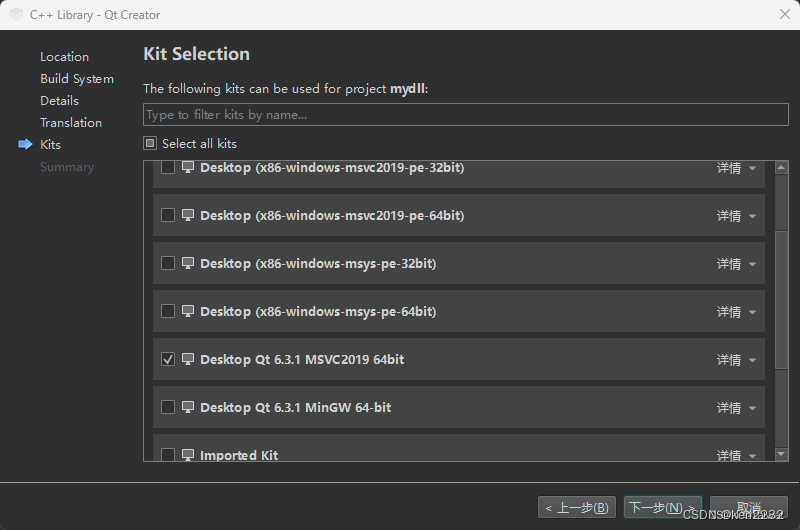Go to the Details wizard step
This screenshot has height=530, width=800.
pyautogui.click(x=59, y=100)
